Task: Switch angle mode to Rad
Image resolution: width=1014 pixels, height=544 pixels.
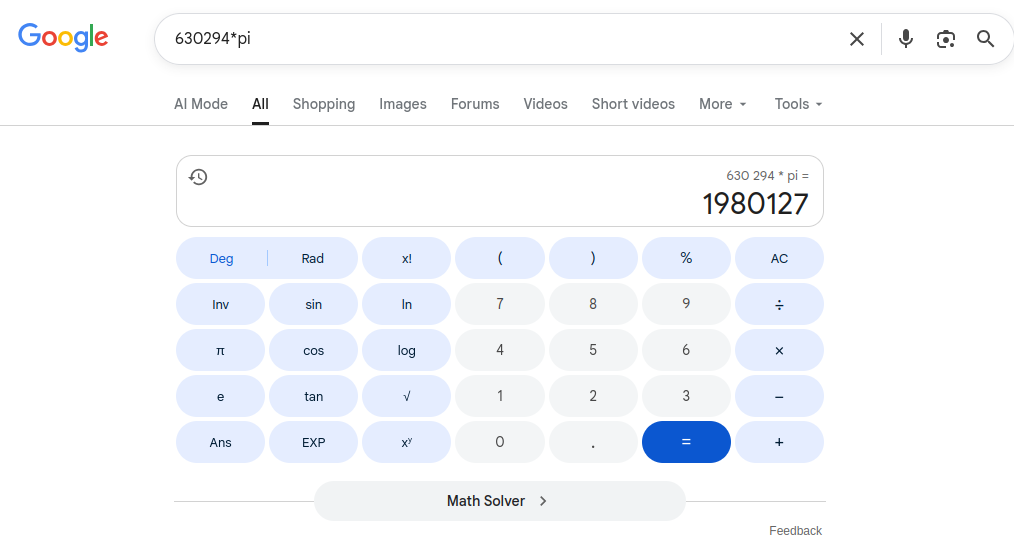Action: 312,258
